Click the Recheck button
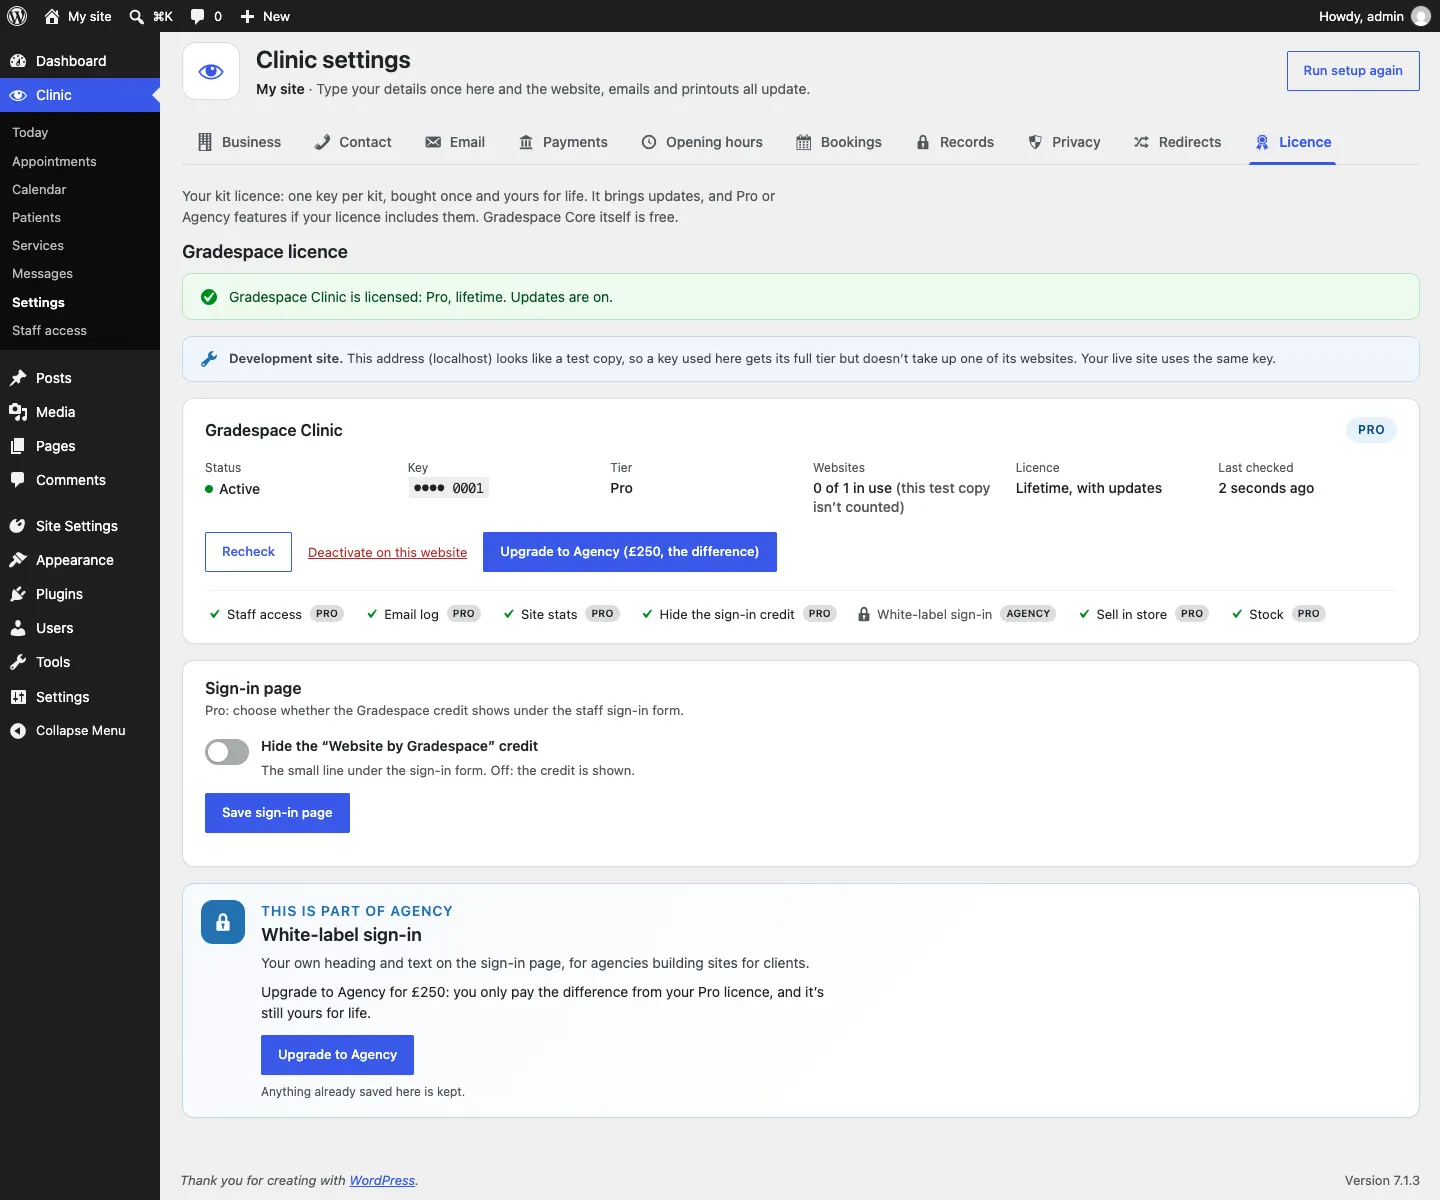 (x=248, y=552)
